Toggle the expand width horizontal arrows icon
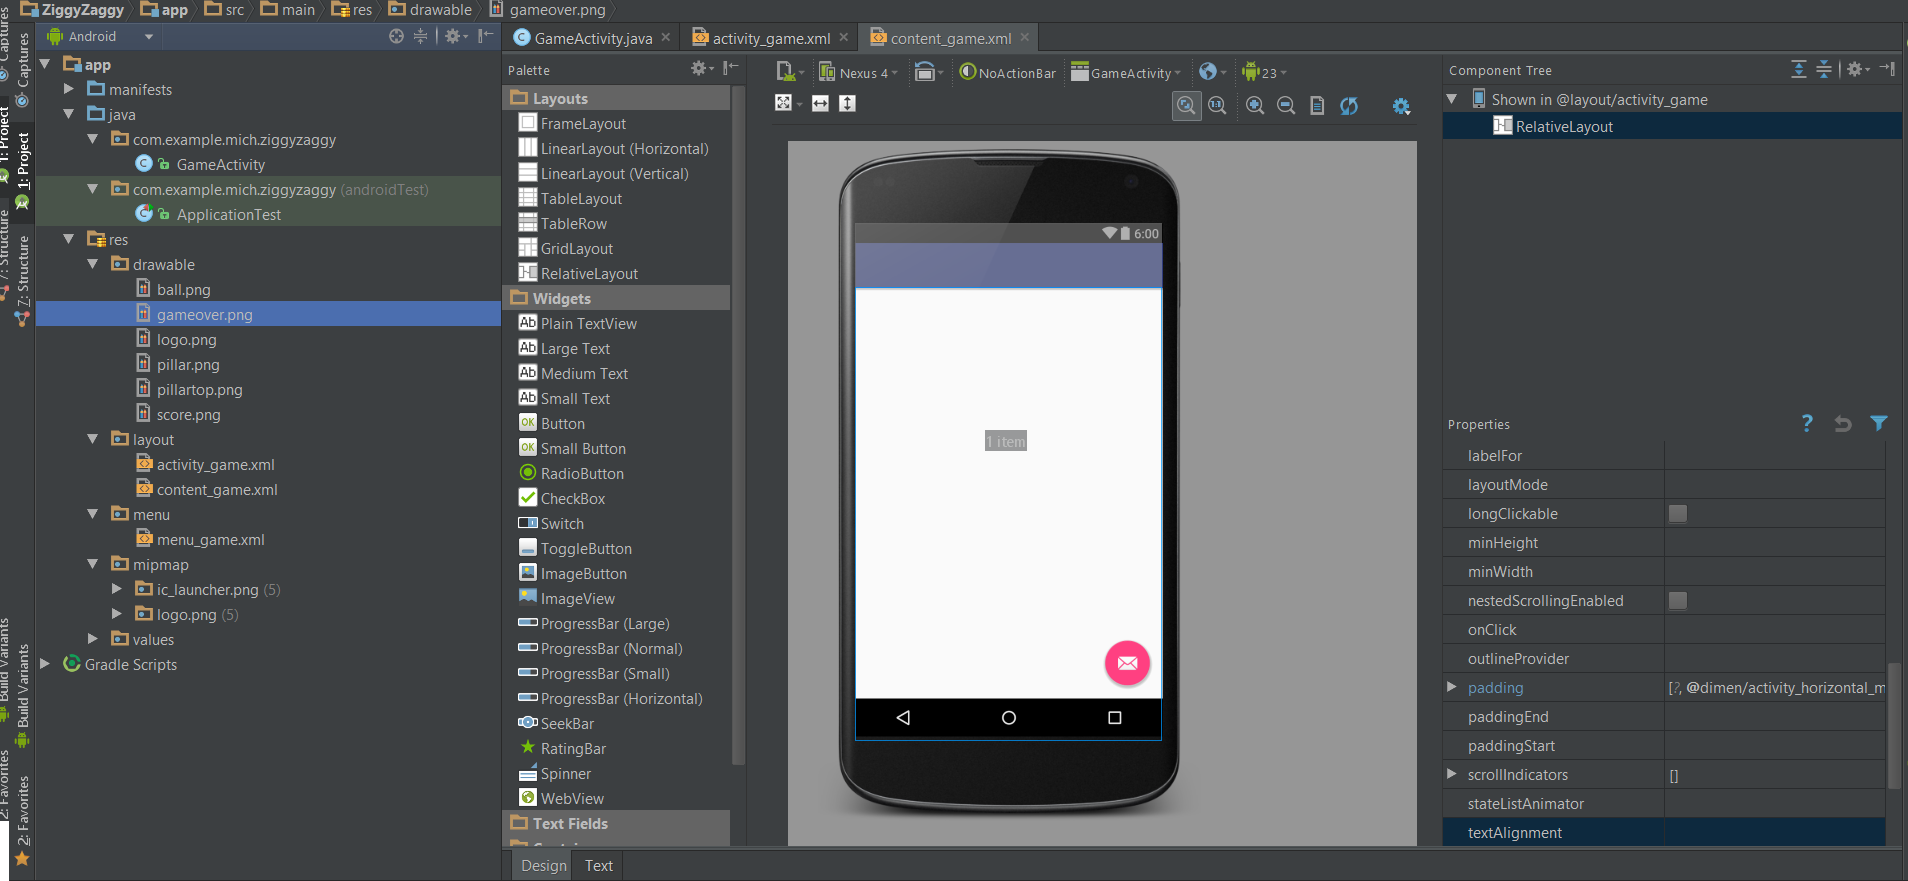Viewport: 1908px width, 881px height. (820, 103)
